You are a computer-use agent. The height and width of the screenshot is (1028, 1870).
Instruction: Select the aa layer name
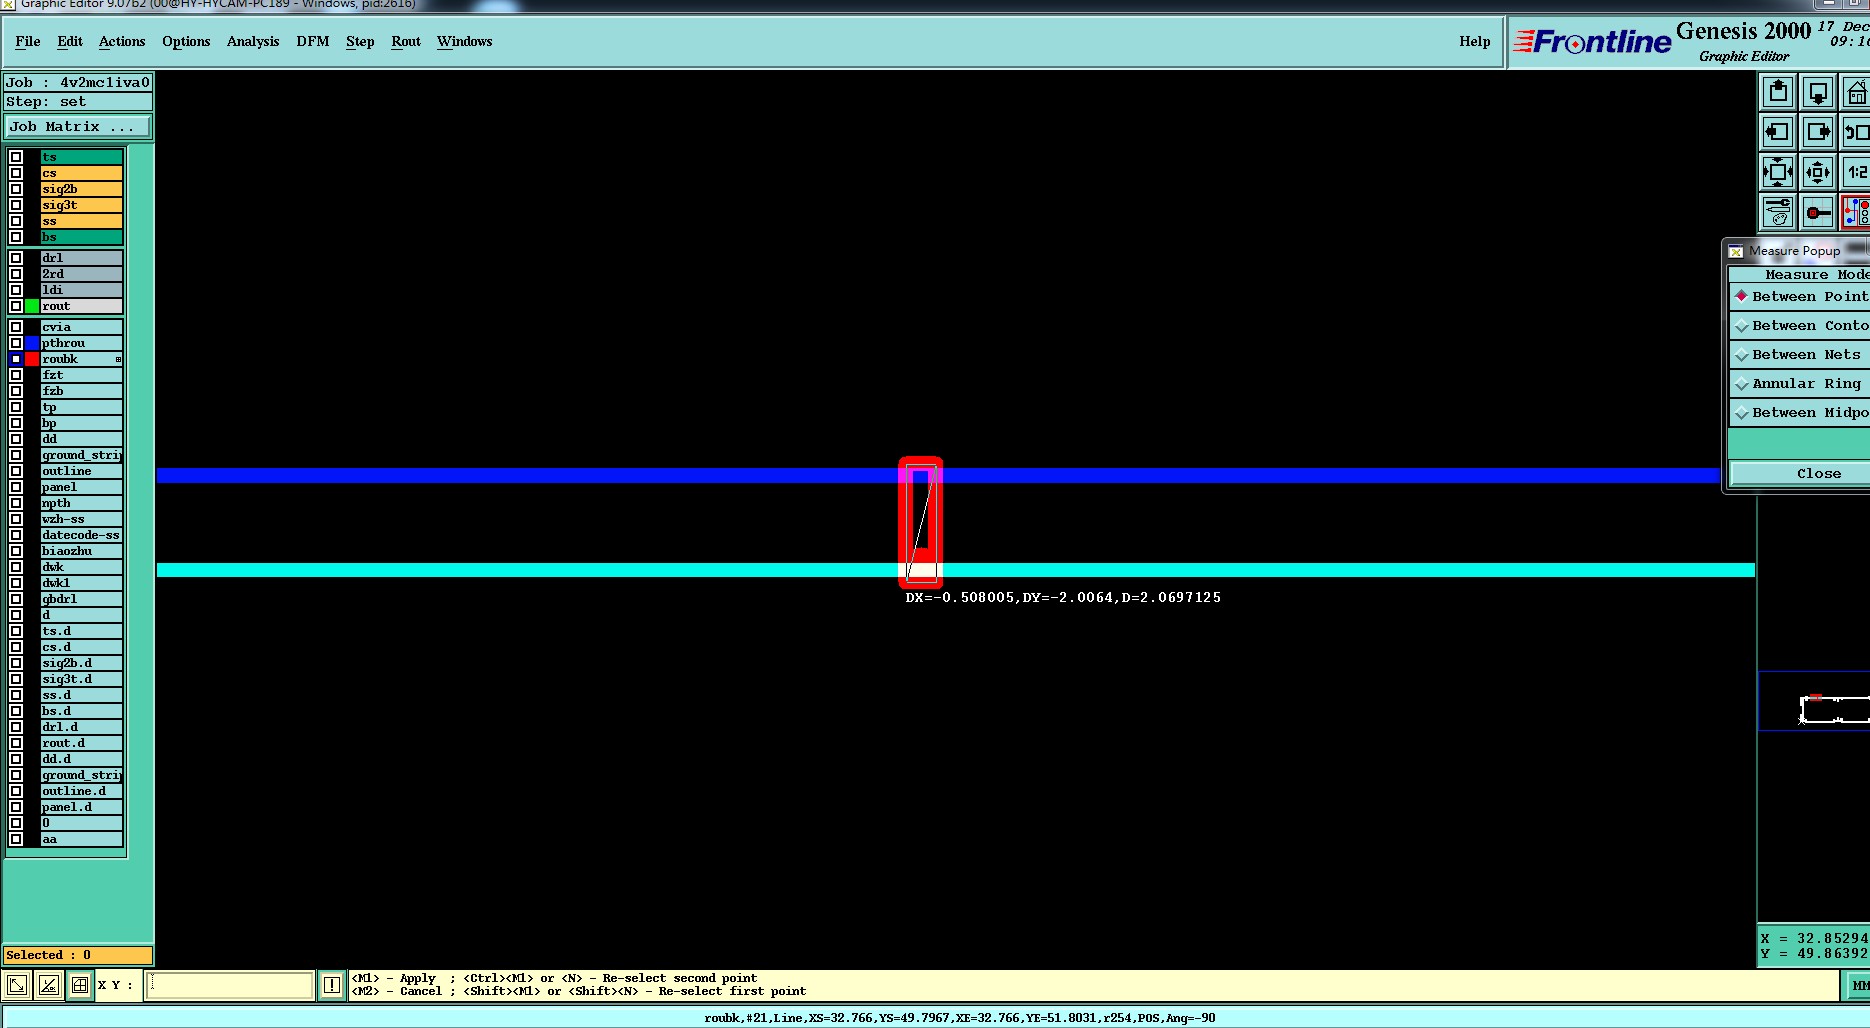coord(82,839)
